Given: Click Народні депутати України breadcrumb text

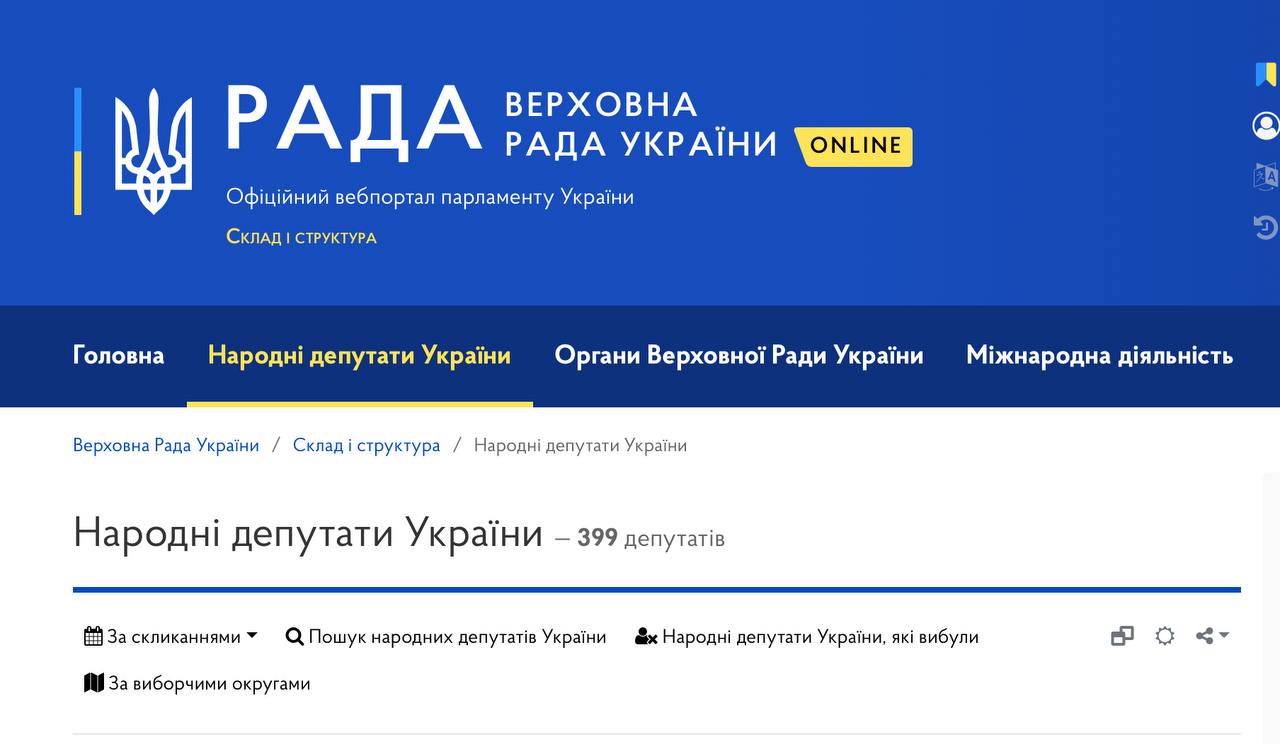Looking at the screenshot, I should (x=580, y=445).
